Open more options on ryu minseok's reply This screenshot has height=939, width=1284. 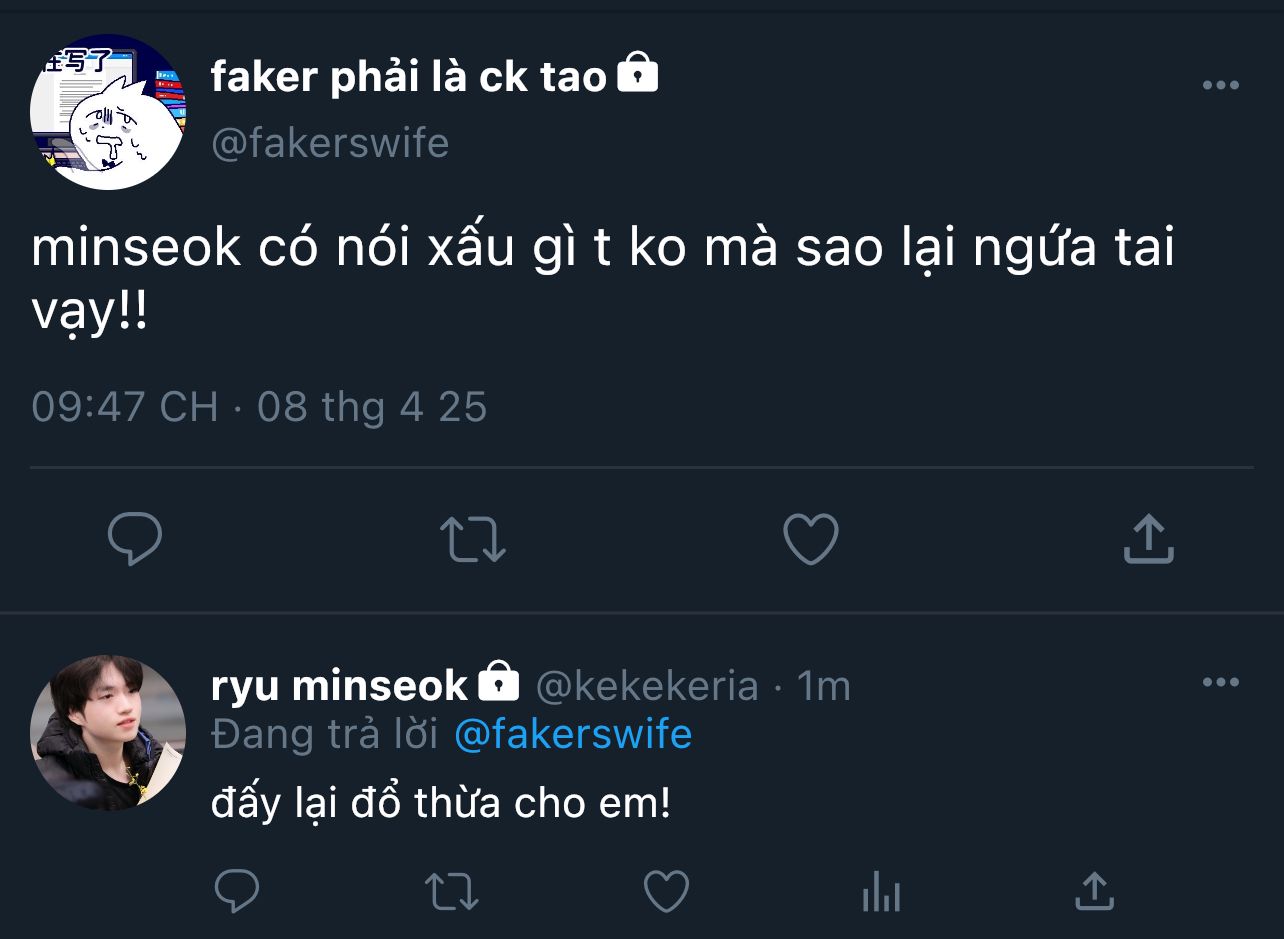click(x=1220, y=683)
